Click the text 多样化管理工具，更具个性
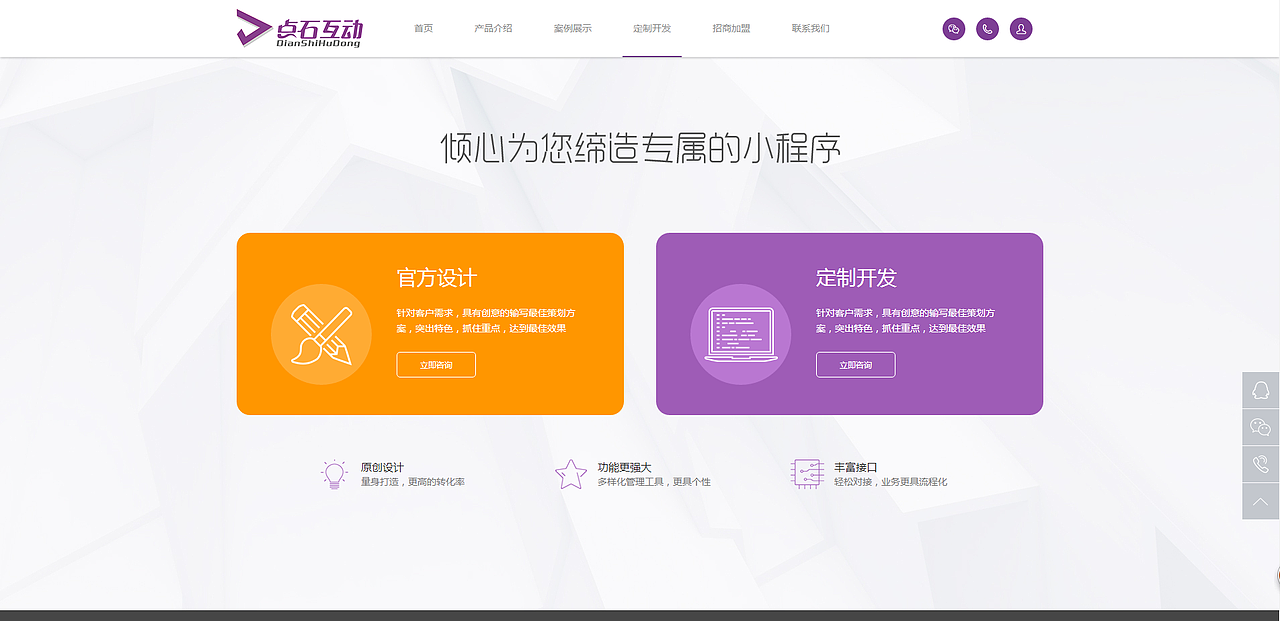 point(654,482)
